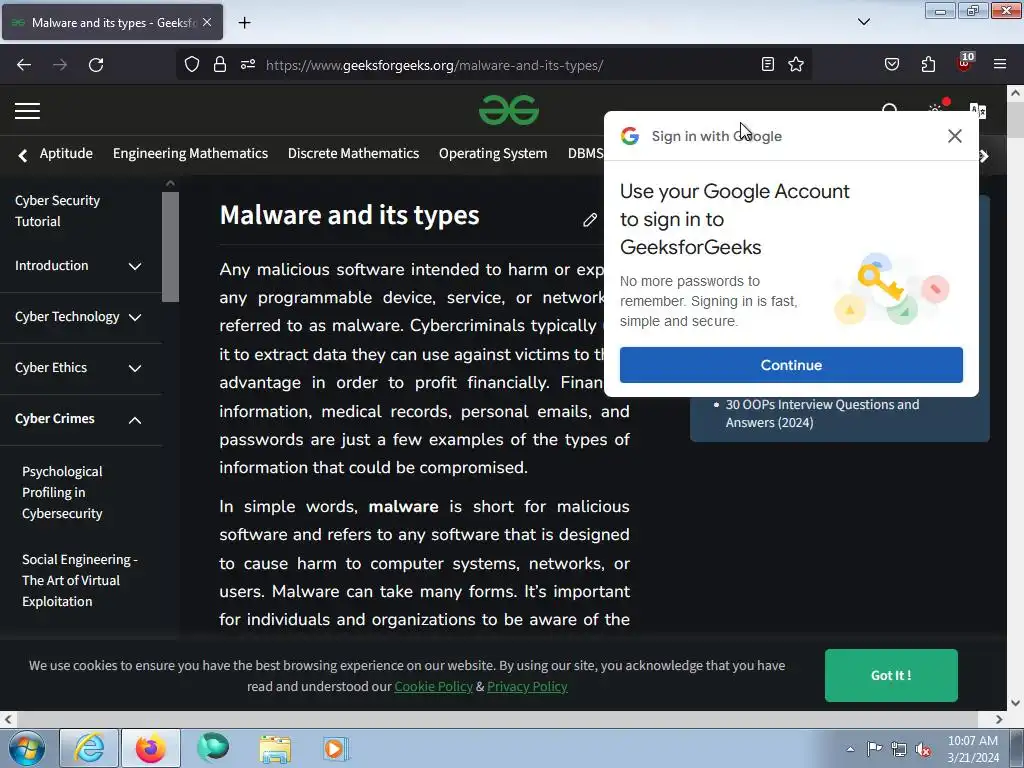Click the sidebar vertical scrollbar thumb

(170, 247)
